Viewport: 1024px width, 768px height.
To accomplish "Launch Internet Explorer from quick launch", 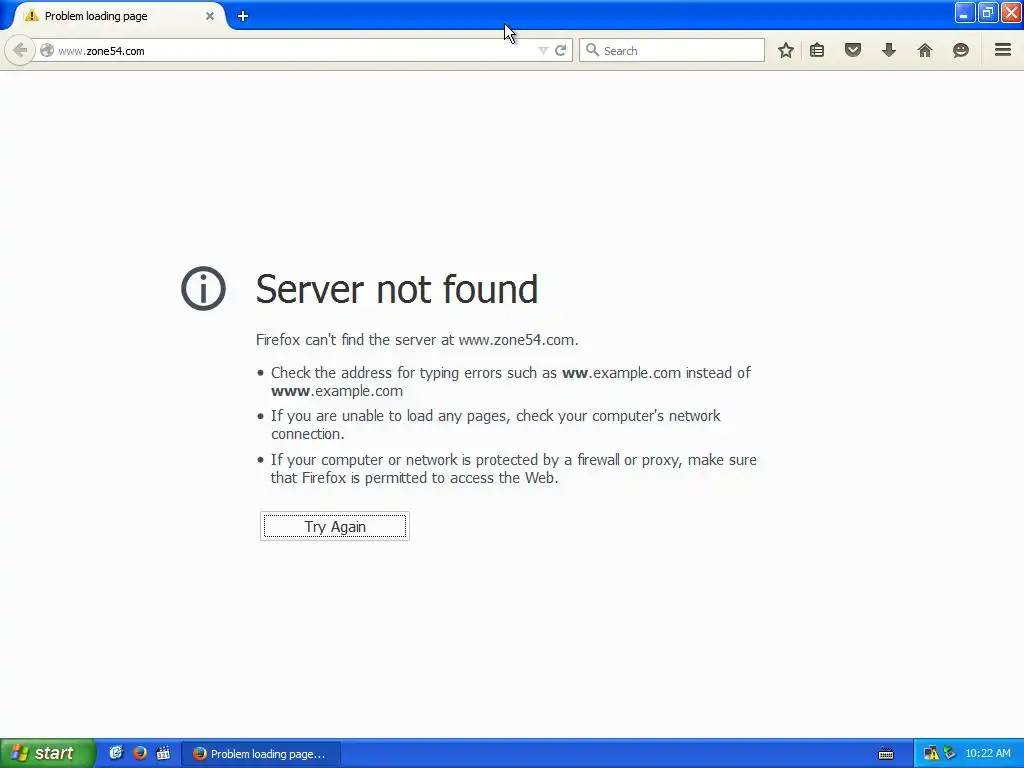I will (x=116, y=753).
